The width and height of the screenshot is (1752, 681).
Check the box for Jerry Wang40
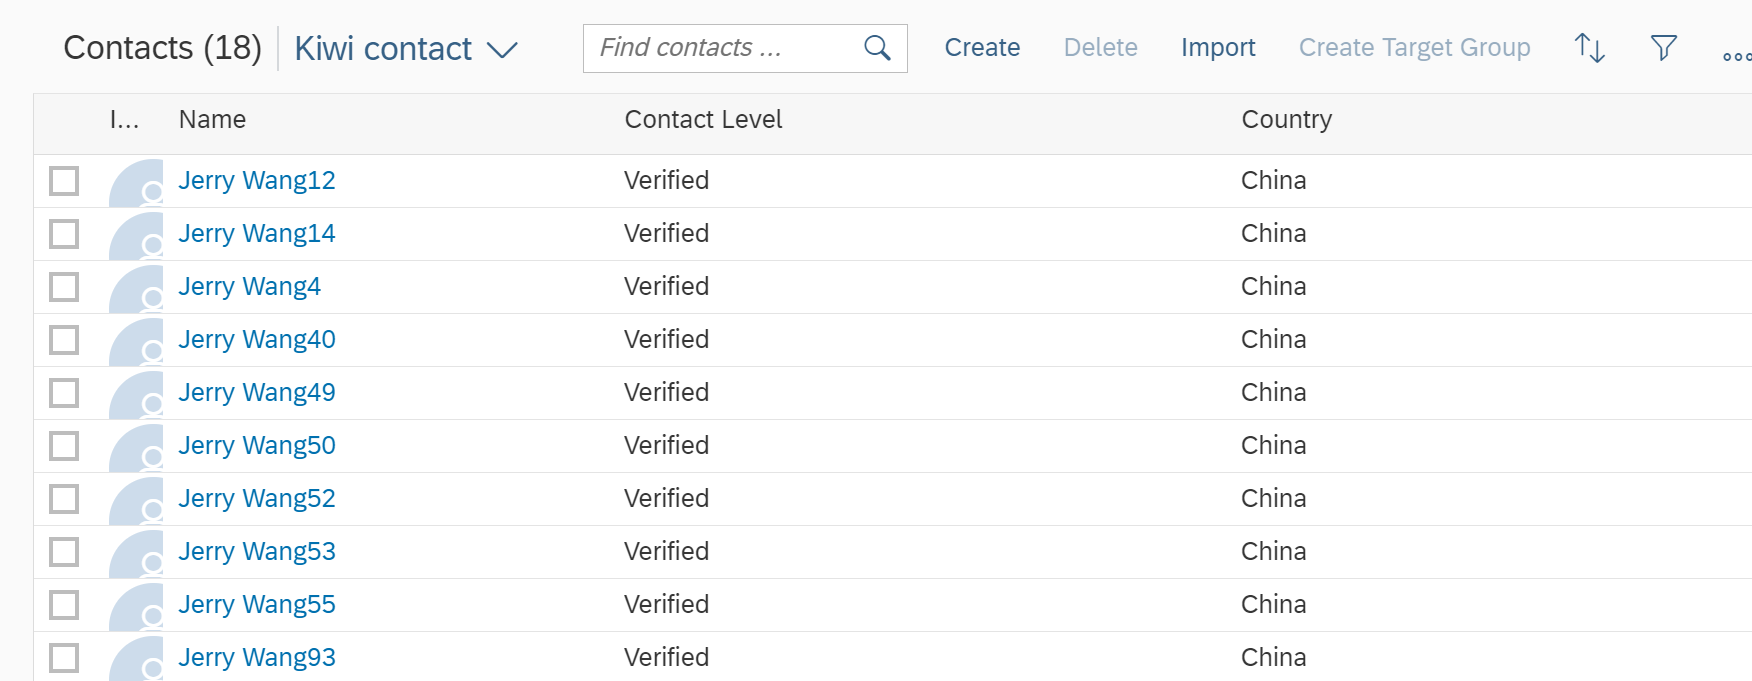click(64, 340)
